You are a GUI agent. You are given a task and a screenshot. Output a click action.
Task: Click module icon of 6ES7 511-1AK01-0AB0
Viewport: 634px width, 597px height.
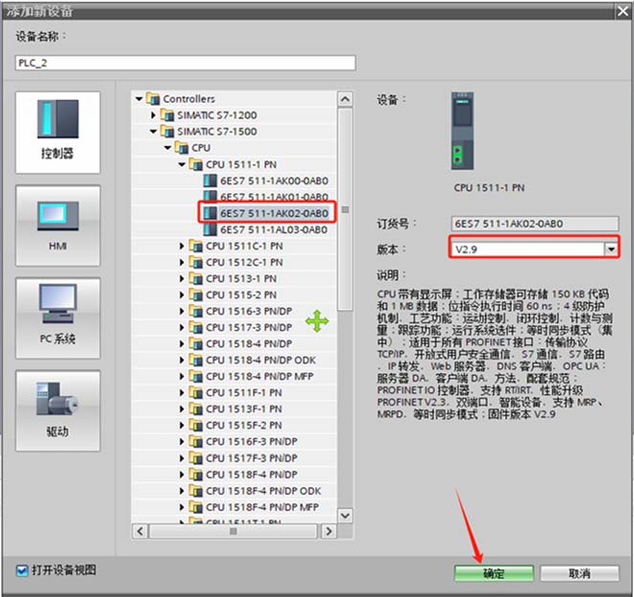pyautogui.click(x=210, y=197)
